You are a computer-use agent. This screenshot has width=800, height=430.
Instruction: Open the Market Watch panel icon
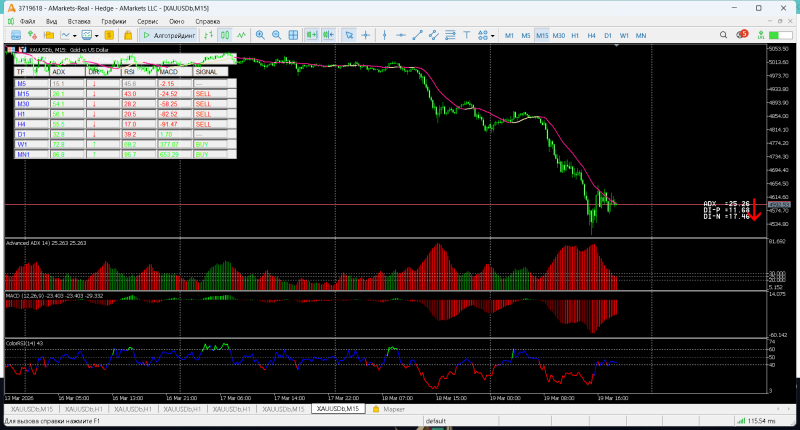pyautogui.click(x=16, y=35)
